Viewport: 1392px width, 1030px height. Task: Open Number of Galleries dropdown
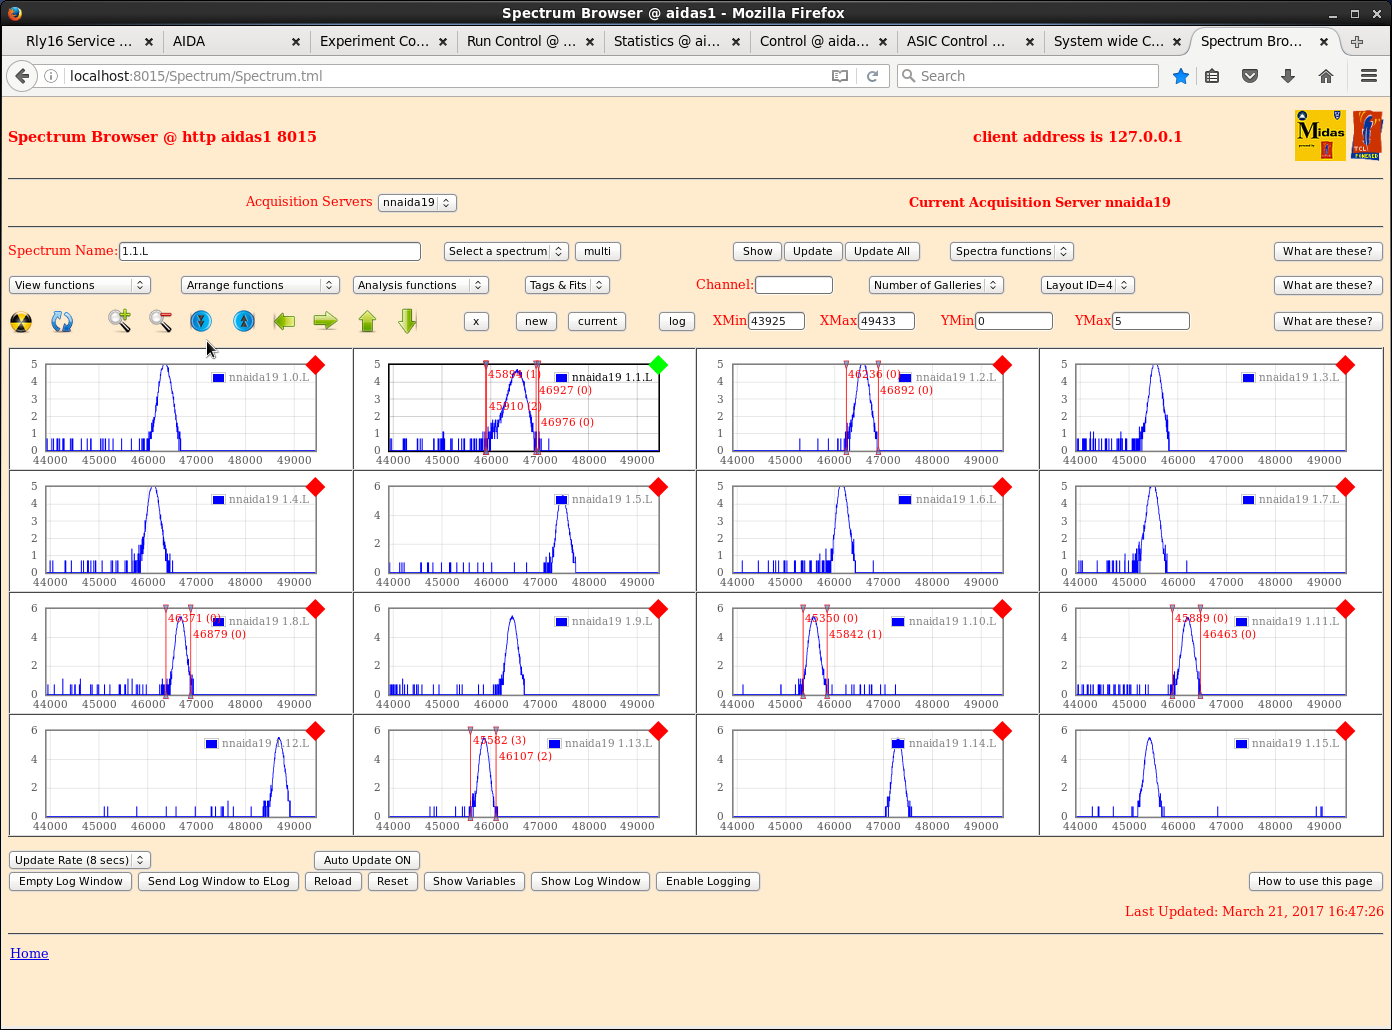pyautogui.click(x=935, y=285)
